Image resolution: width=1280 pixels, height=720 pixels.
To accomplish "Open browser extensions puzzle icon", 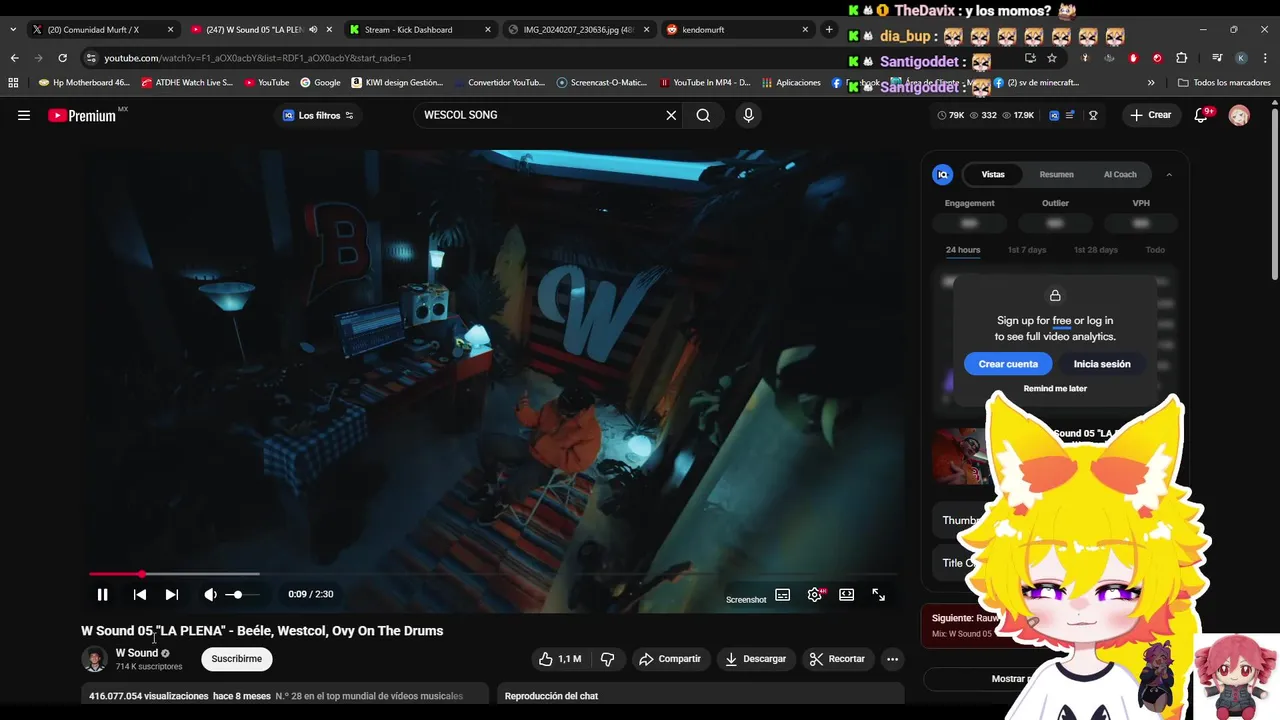I will 1181,58.
